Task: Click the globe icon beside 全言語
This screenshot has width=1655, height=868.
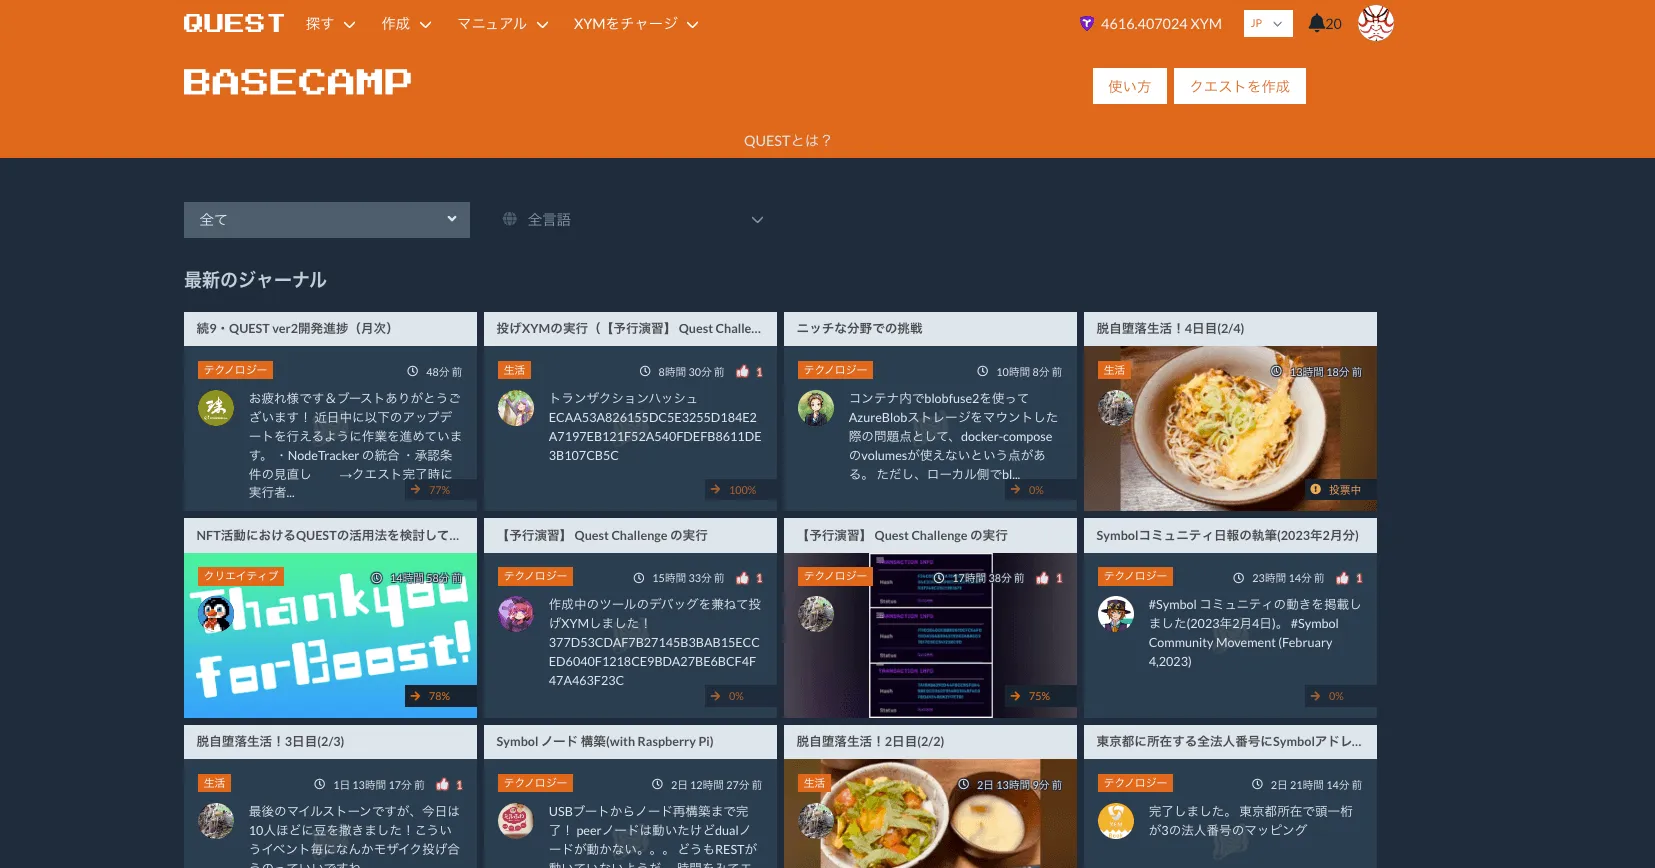Action: [510, 219]
